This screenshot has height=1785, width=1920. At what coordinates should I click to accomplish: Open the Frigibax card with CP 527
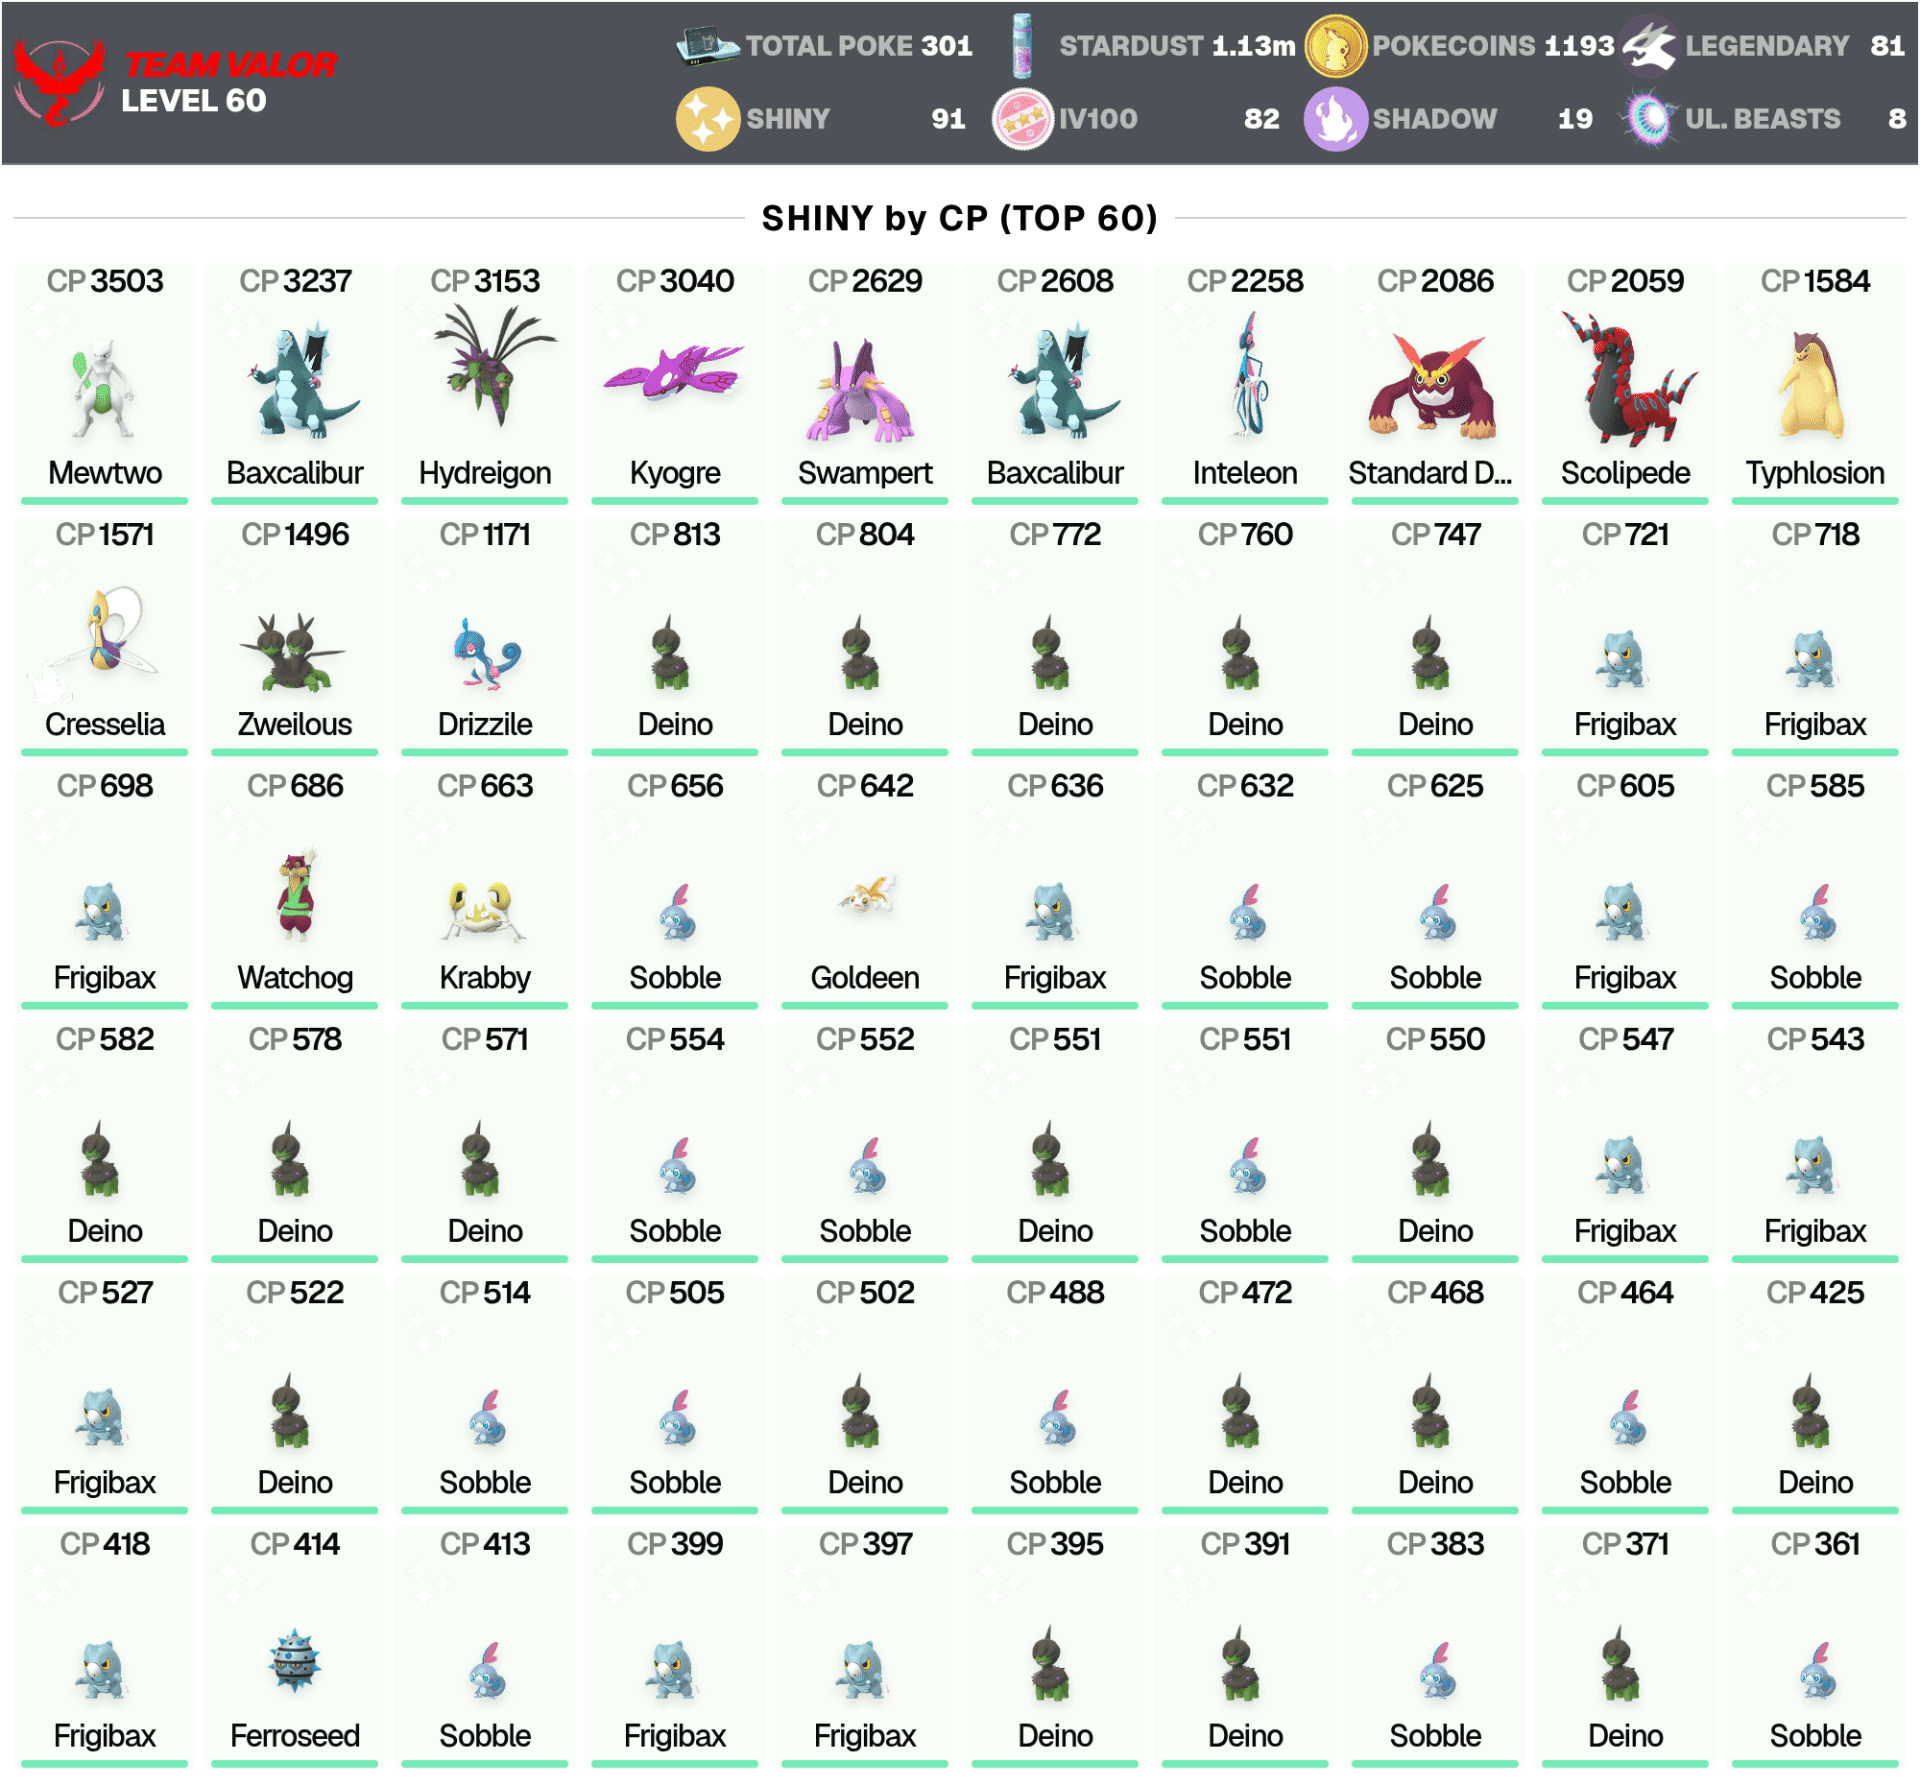pos(104,1394)
